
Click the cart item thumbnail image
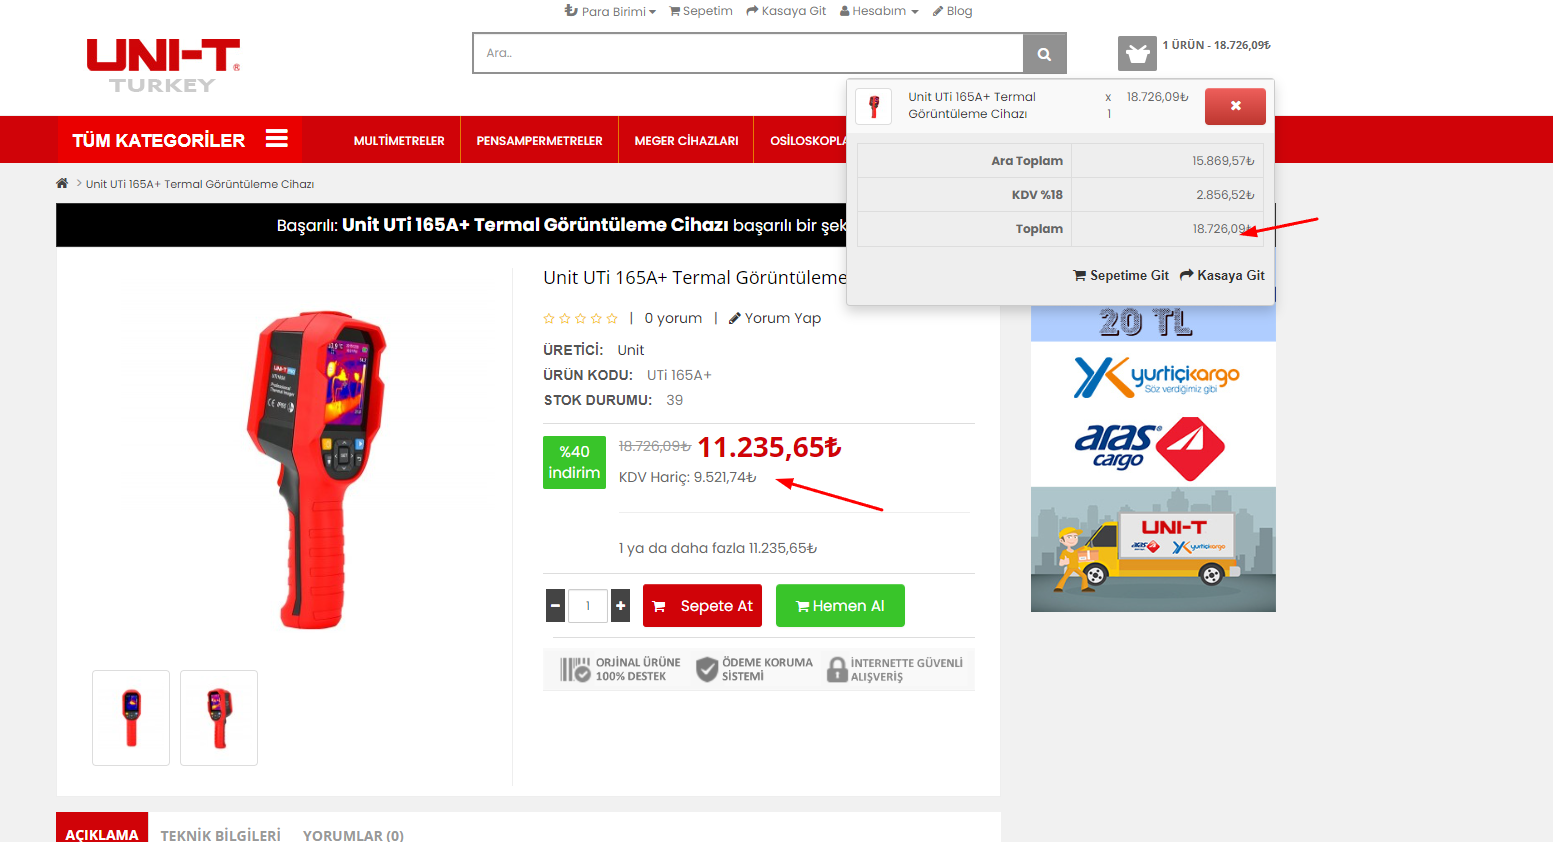click(x=874, y=106)
